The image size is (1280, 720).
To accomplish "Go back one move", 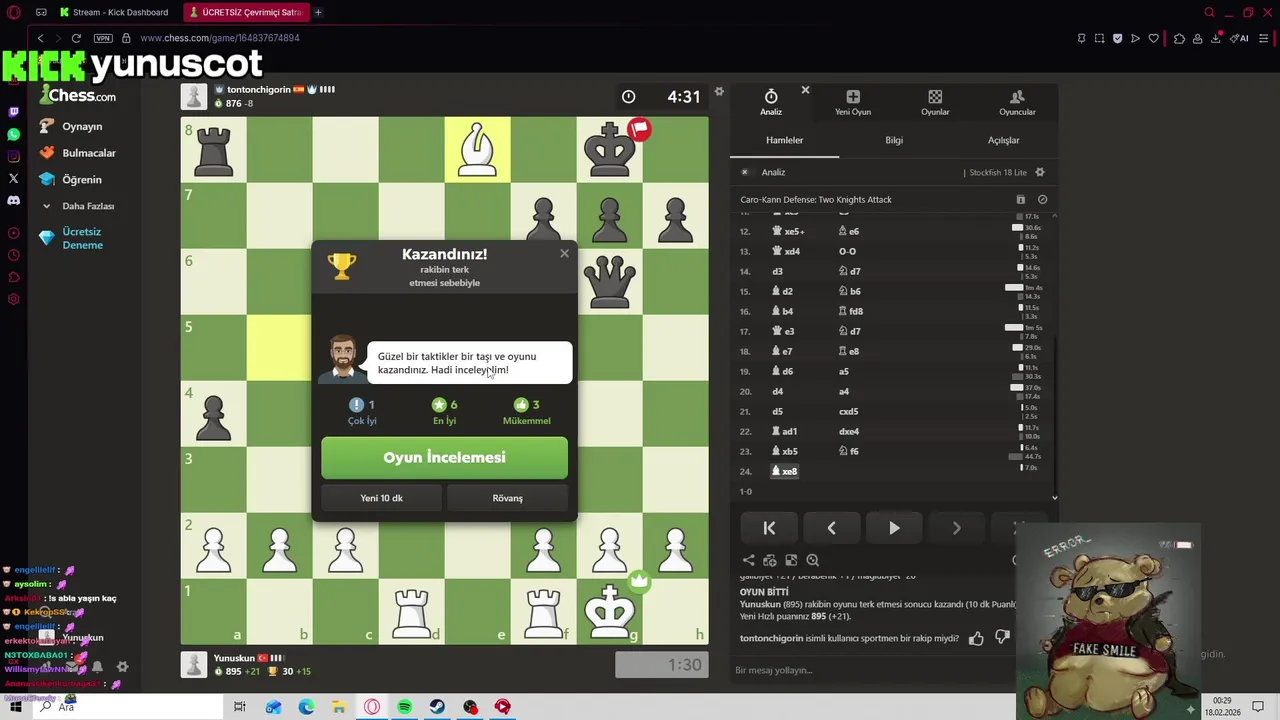I will tap(831, 528).
